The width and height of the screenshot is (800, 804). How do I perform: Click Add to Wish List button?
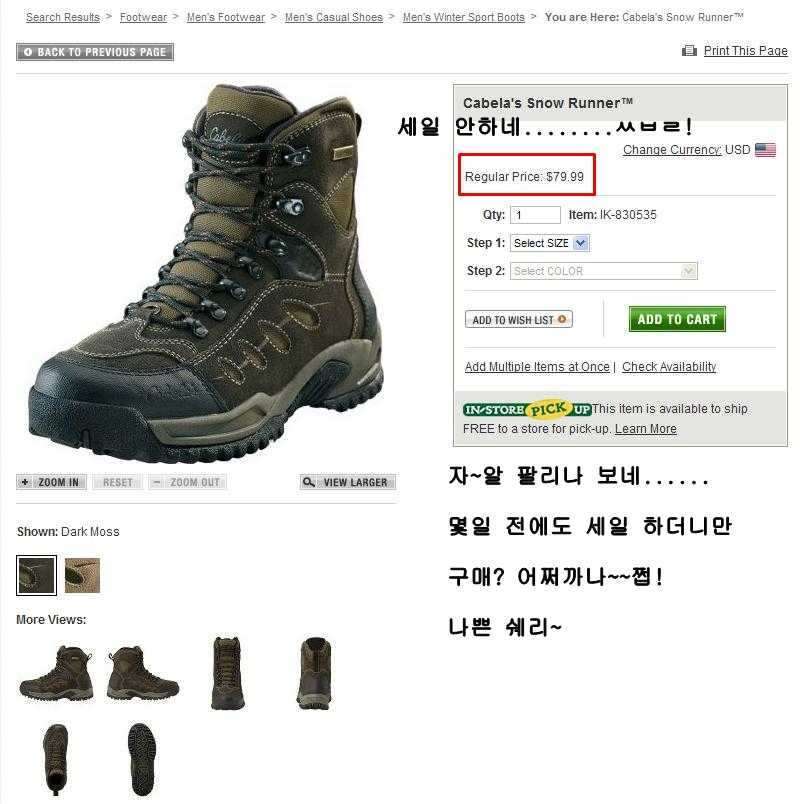[x=518, y=319]
